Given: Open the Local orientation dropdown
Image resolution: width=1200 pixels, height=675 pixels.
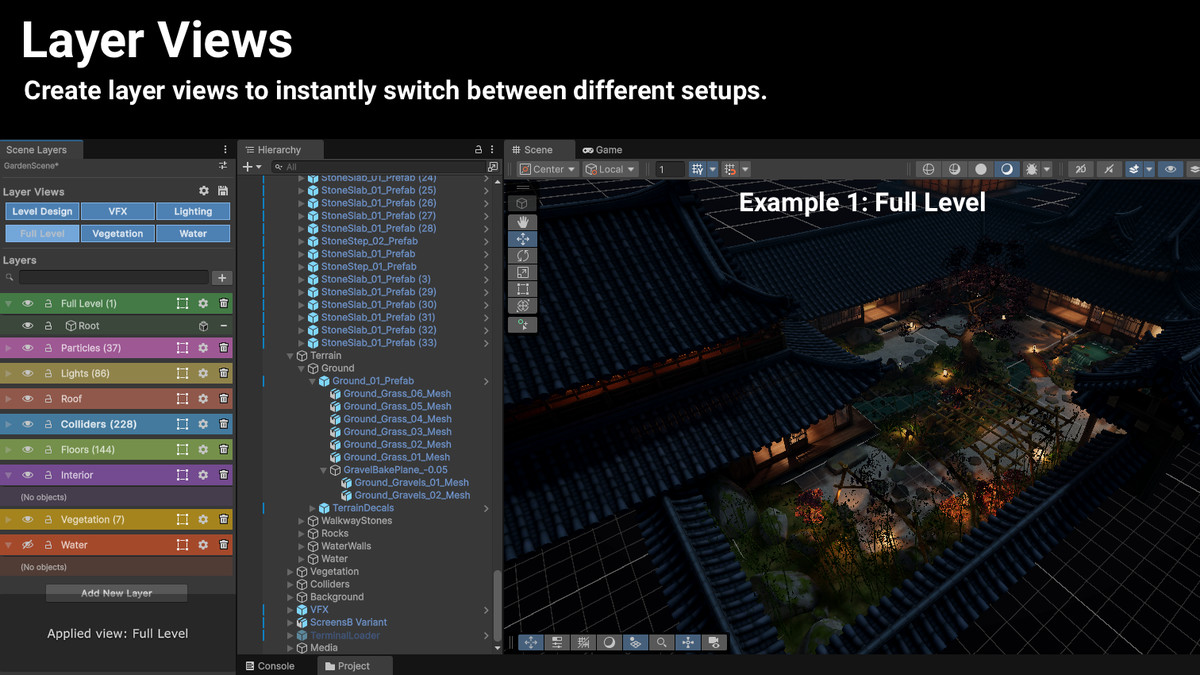Looking at the screenshot, I should pos(610,169).
